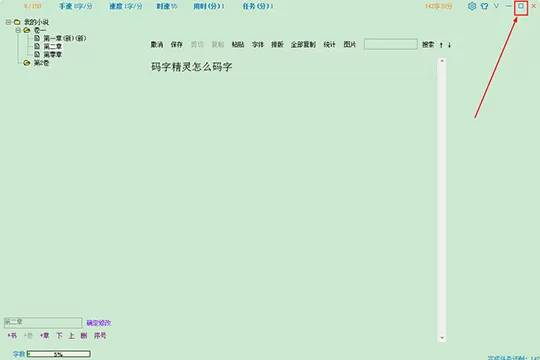Minimize the writing window
Screen dimensions: 540x360
tap(508, 6)
